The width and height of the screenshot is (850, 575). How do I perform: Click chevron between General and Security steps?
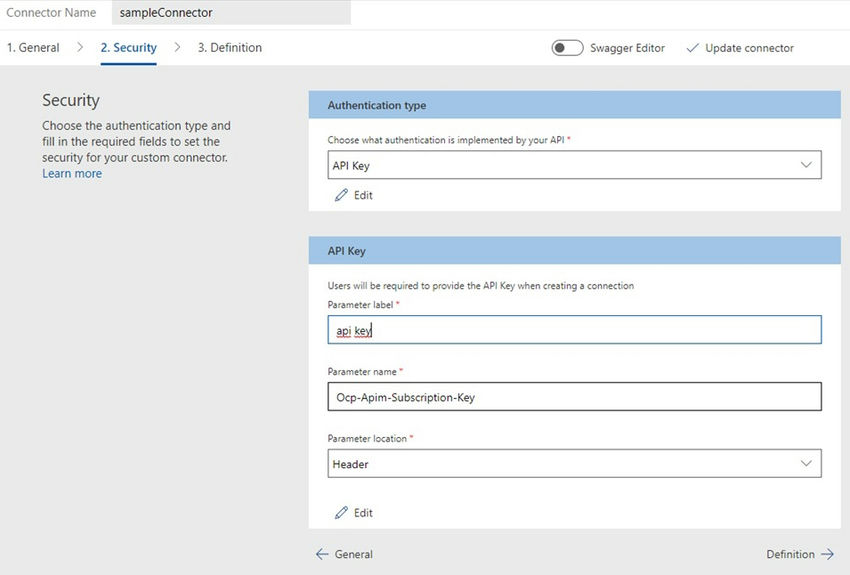click(x=80, y=47)
